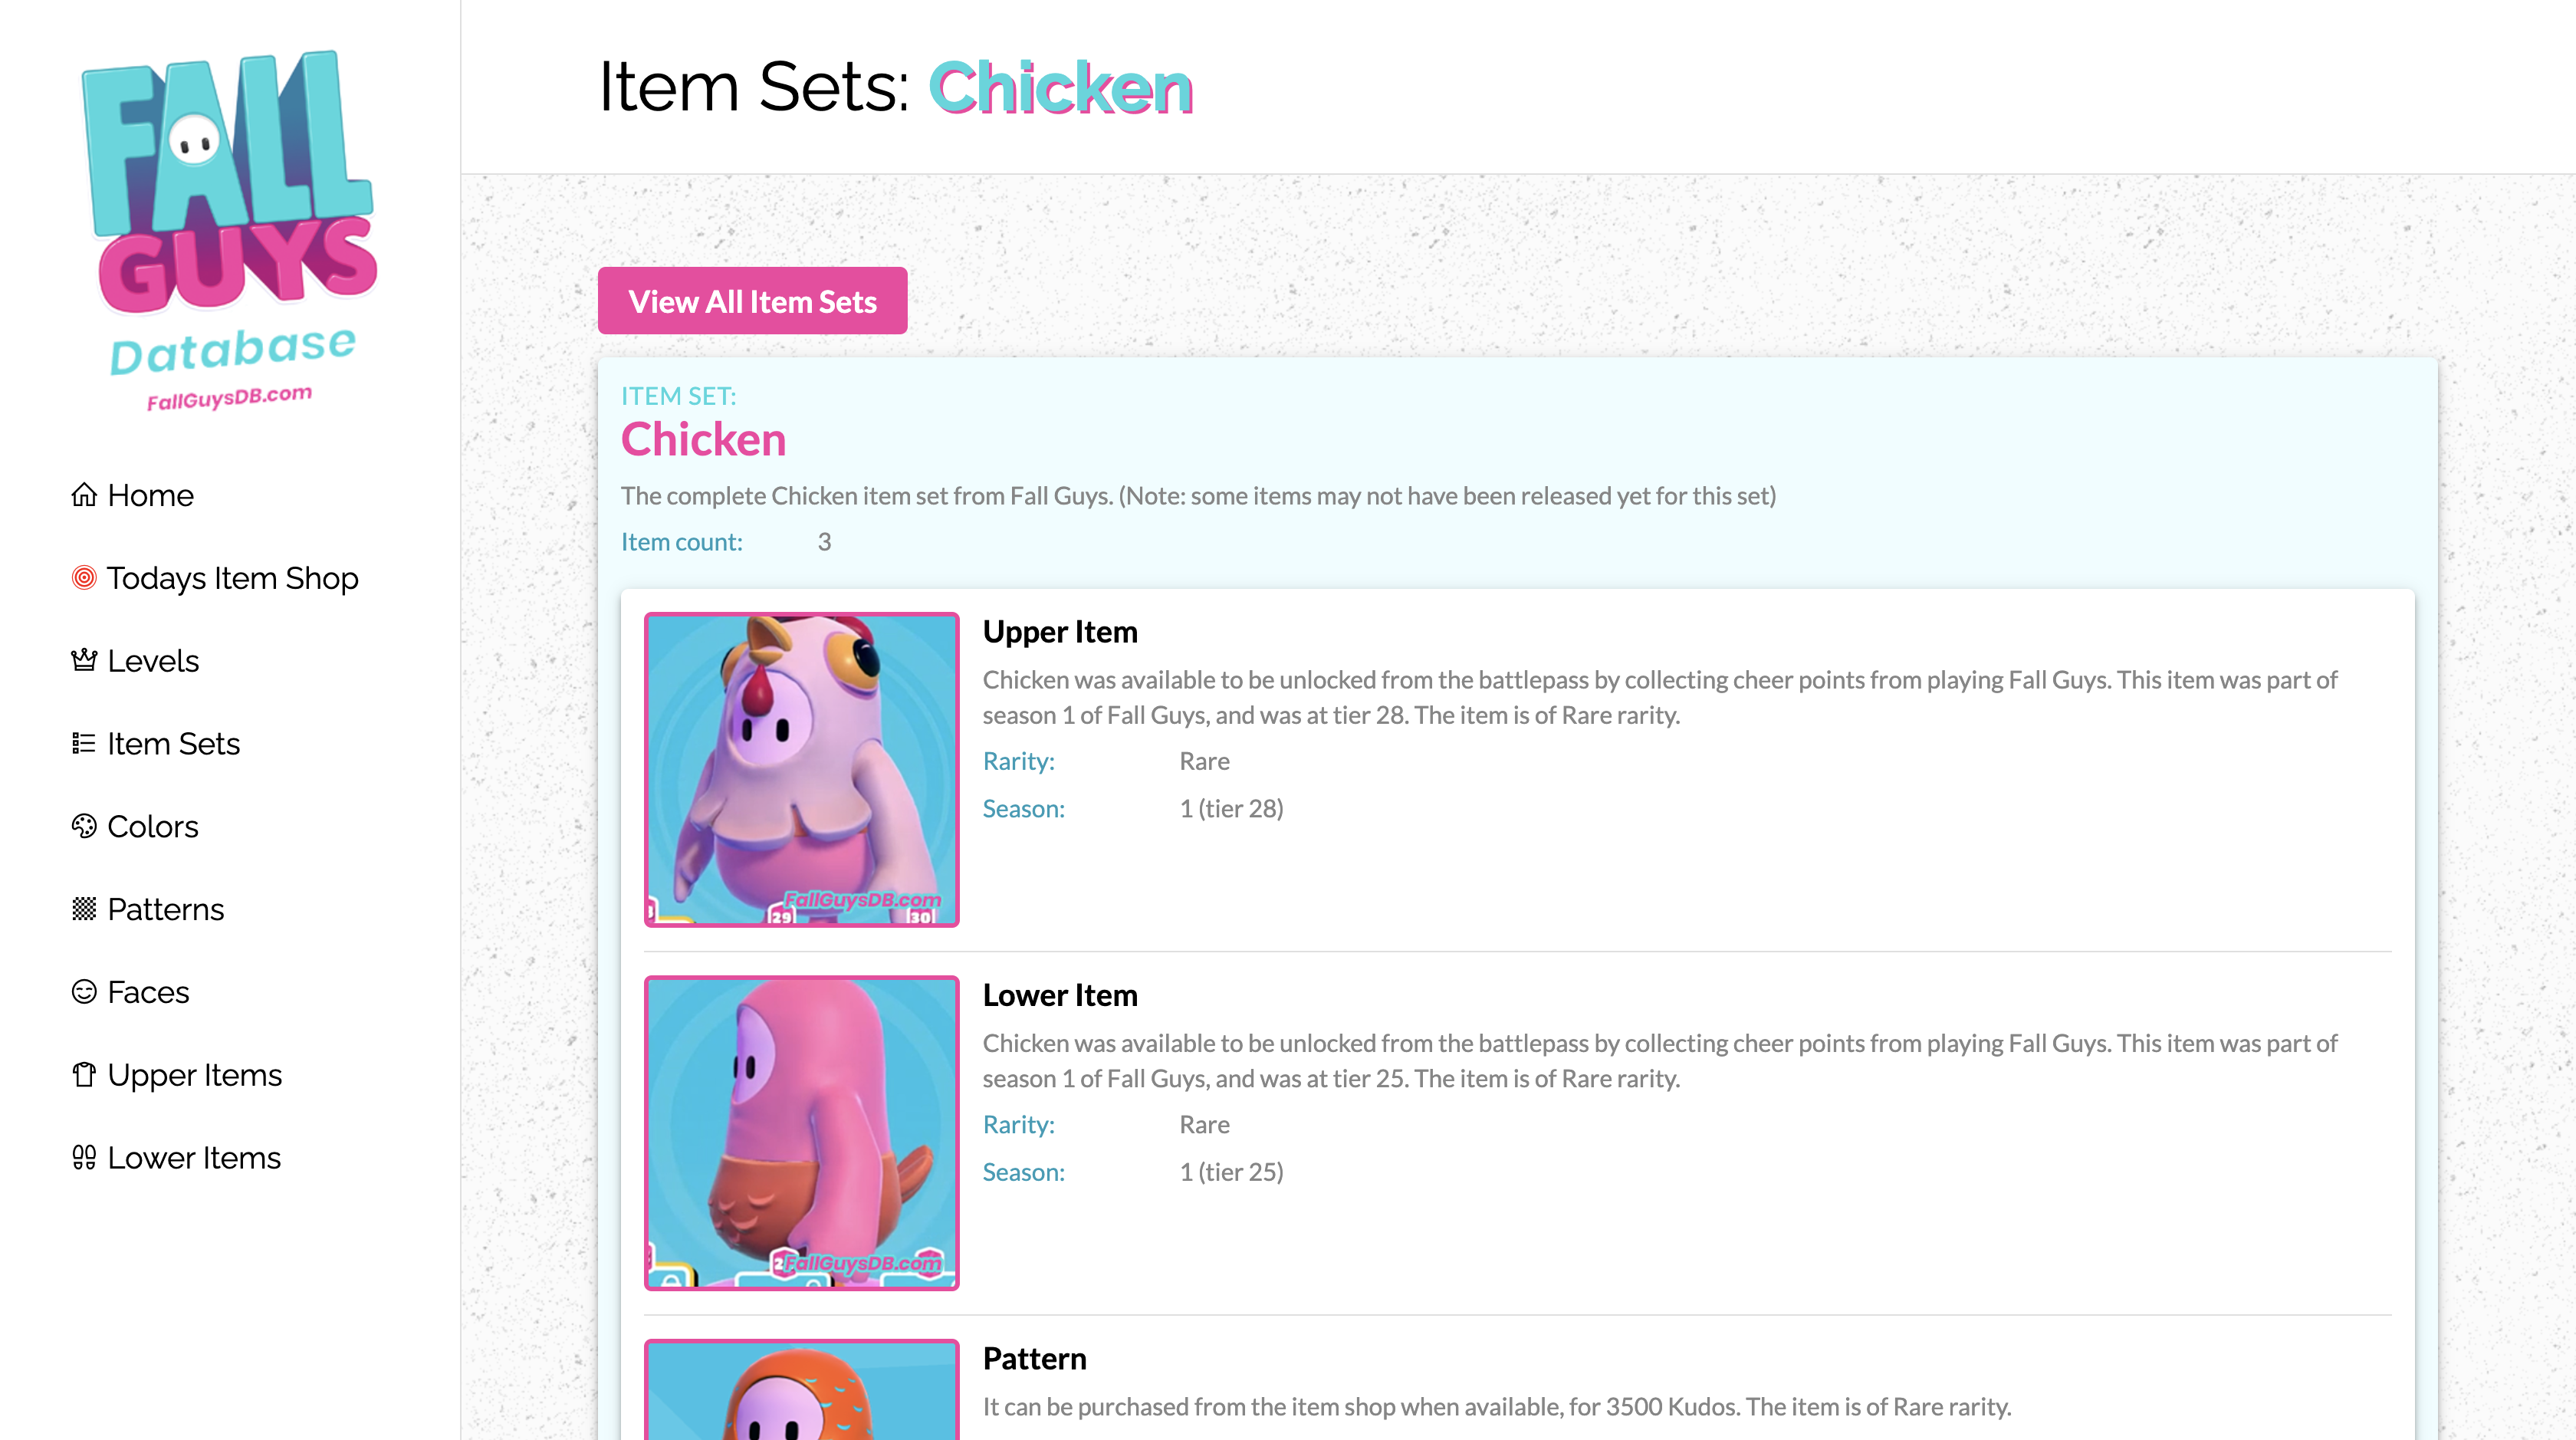Screen dimensions: 2576x1440
Task: Click the Item Sets list icon
Action: click(x=84, y=743)
